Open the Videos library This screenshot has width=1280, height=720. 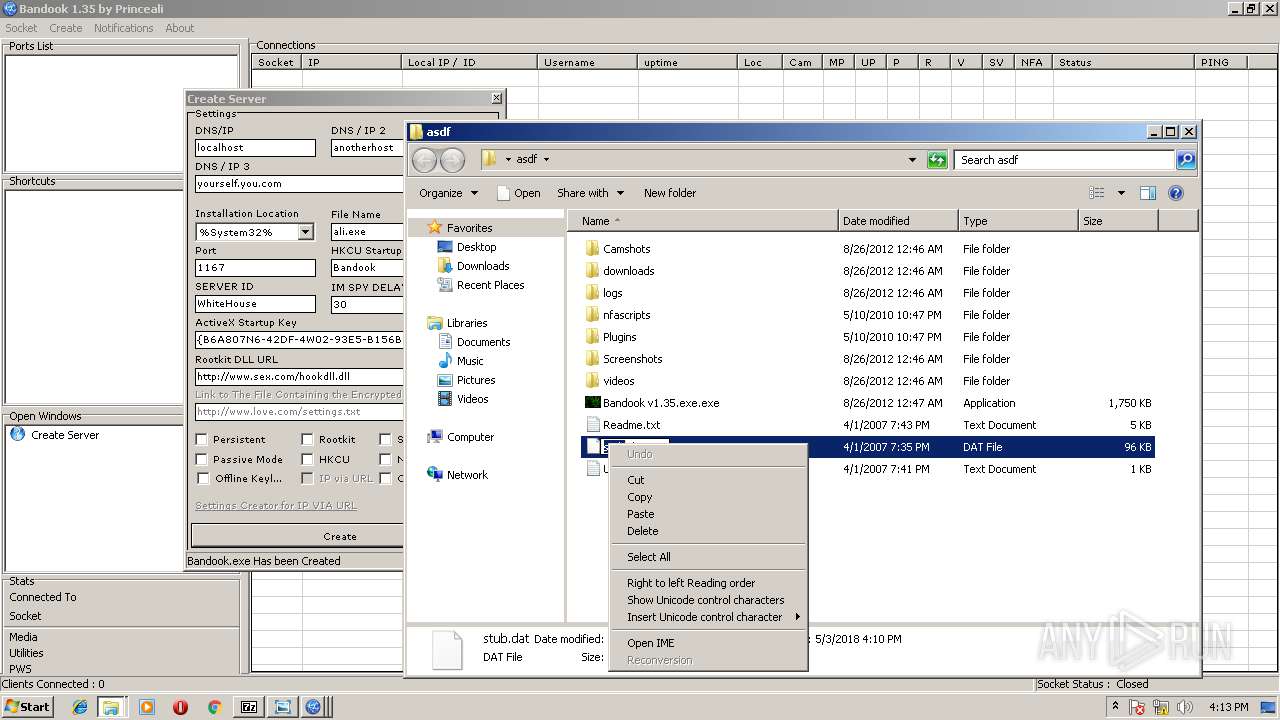coord(472,399)
